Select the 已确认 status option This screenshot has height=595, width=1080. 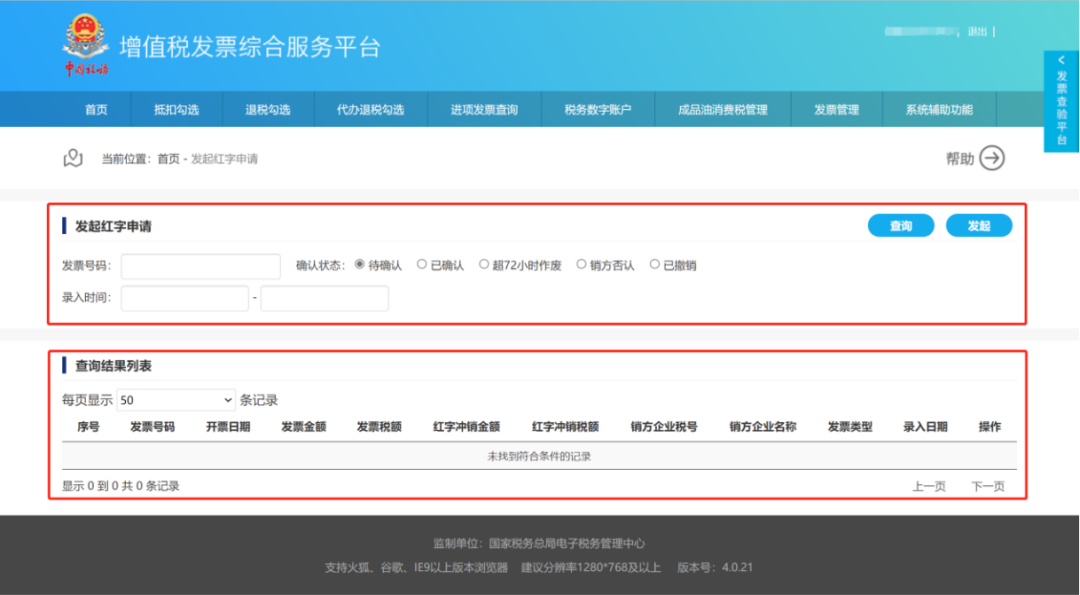click(422, 265)
